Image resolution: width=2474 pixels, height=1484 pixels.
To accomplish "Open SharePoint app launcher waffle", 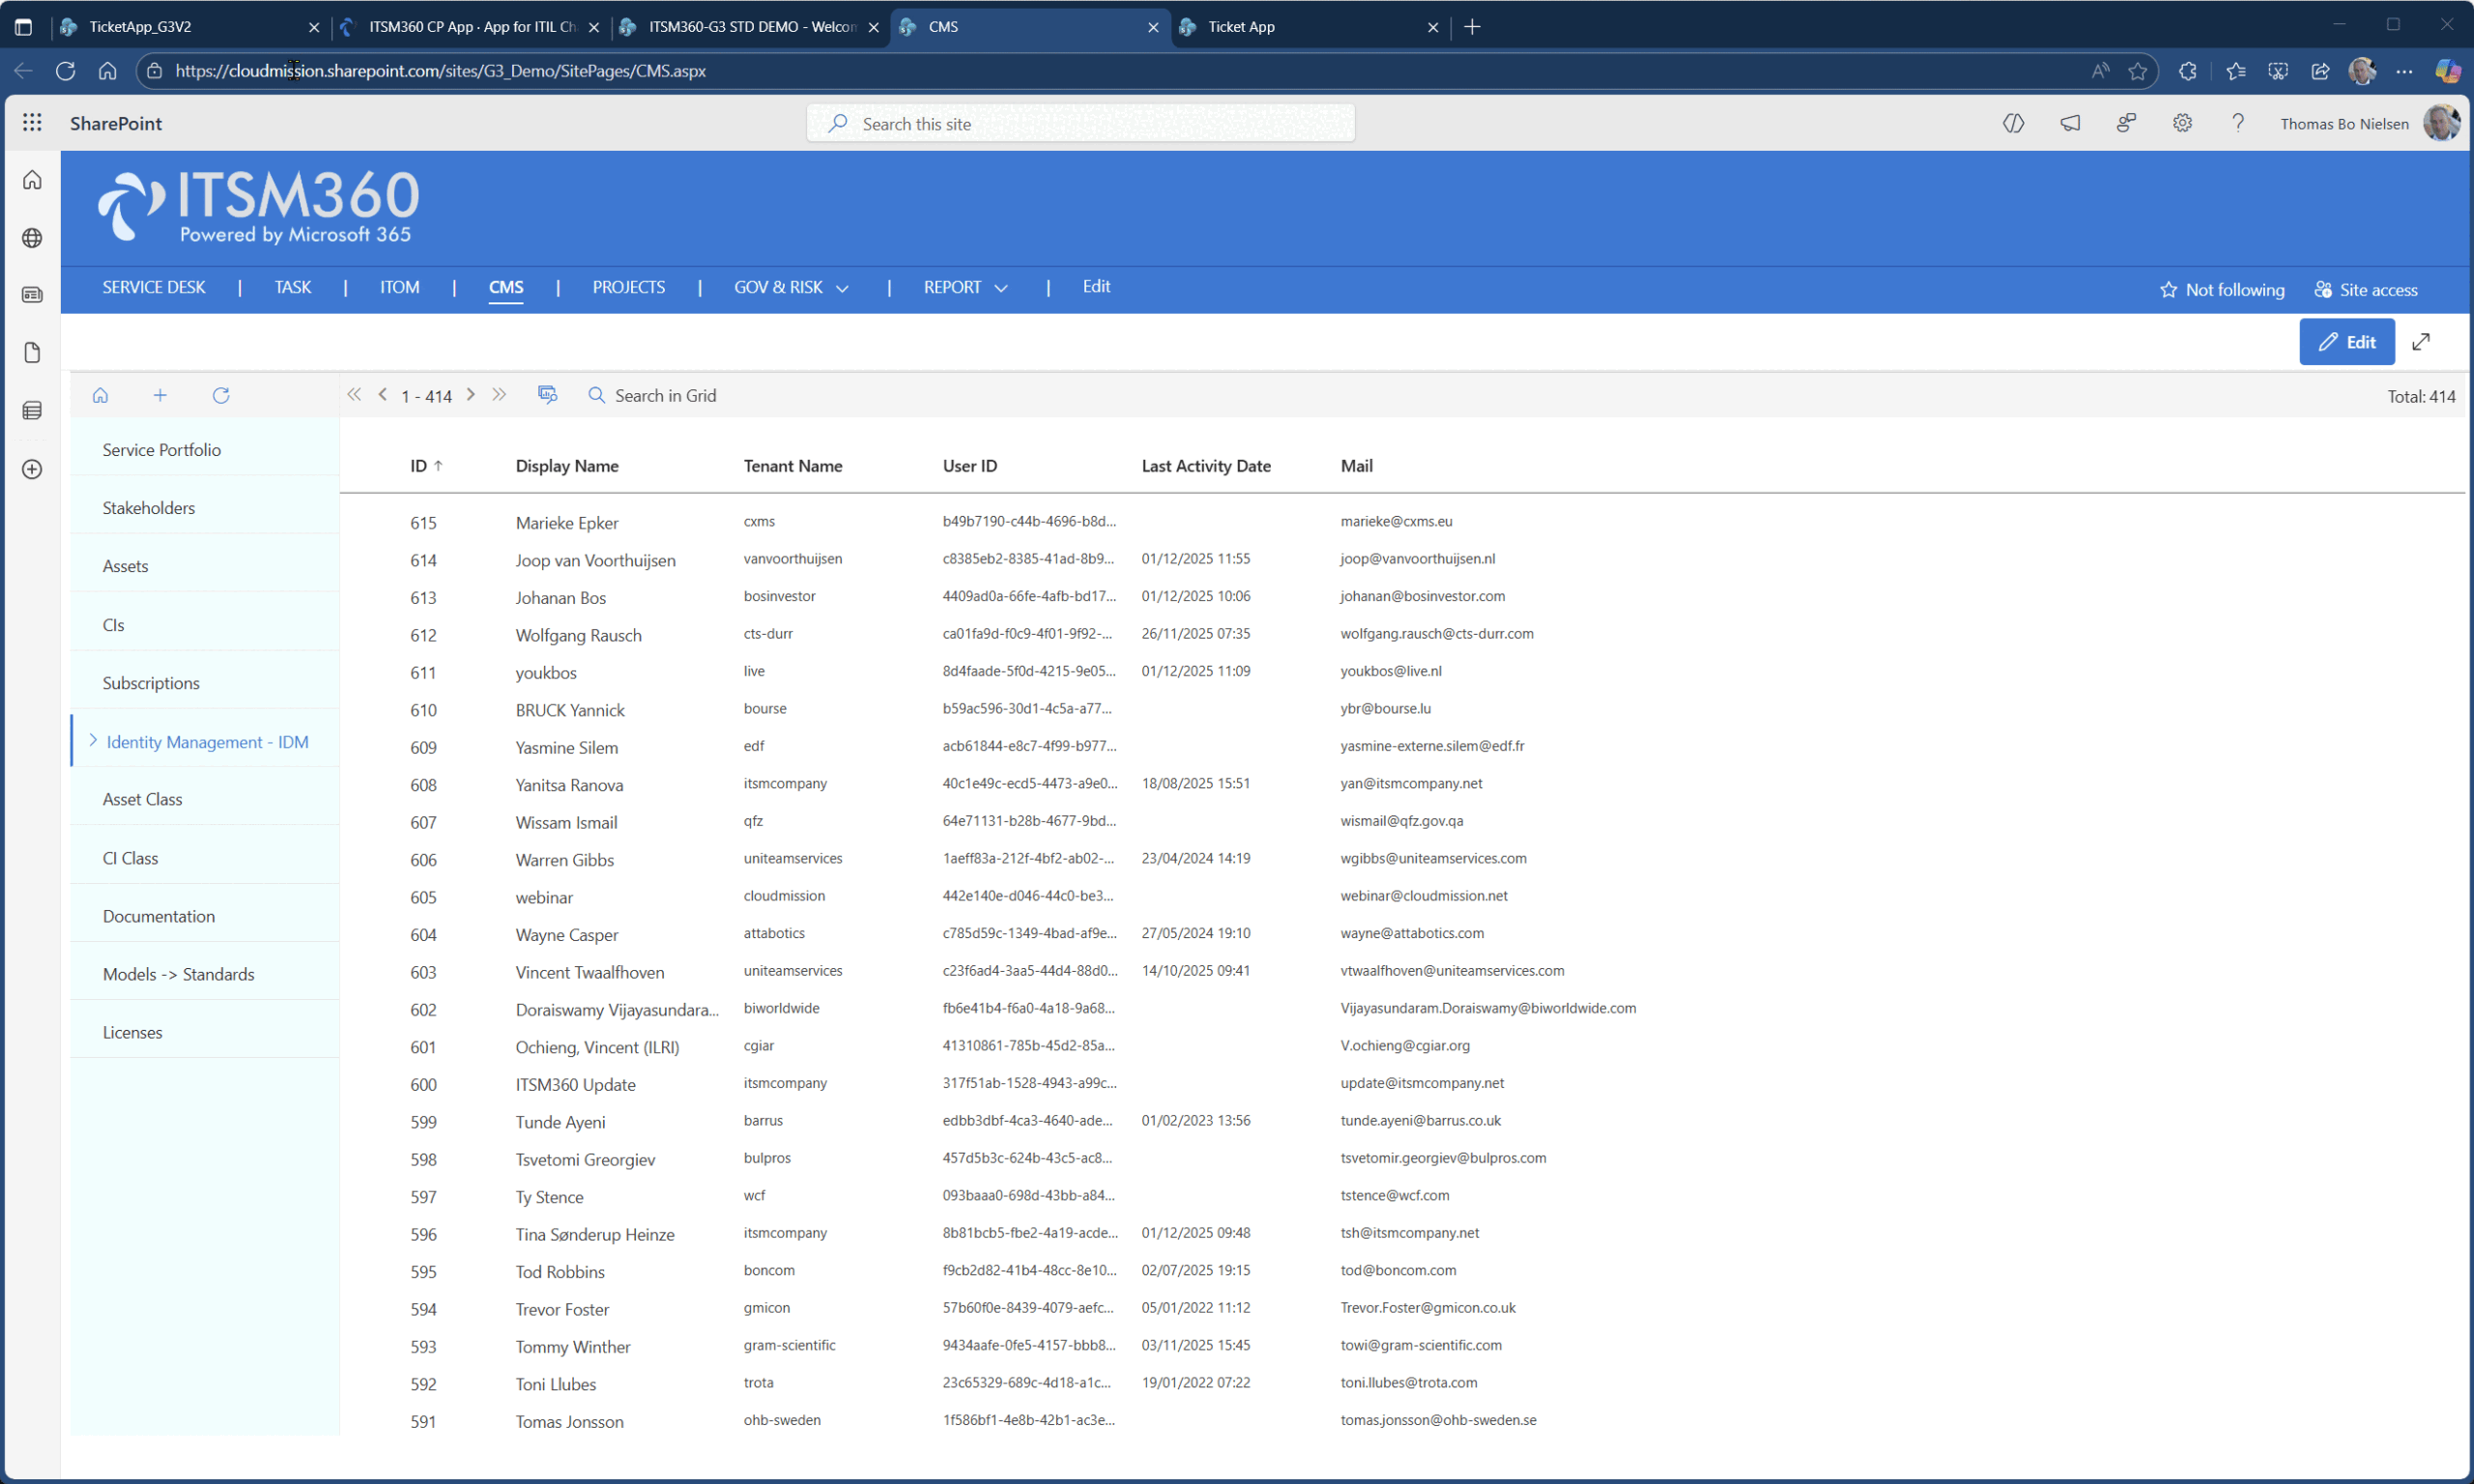I will (x=32, y=123).
